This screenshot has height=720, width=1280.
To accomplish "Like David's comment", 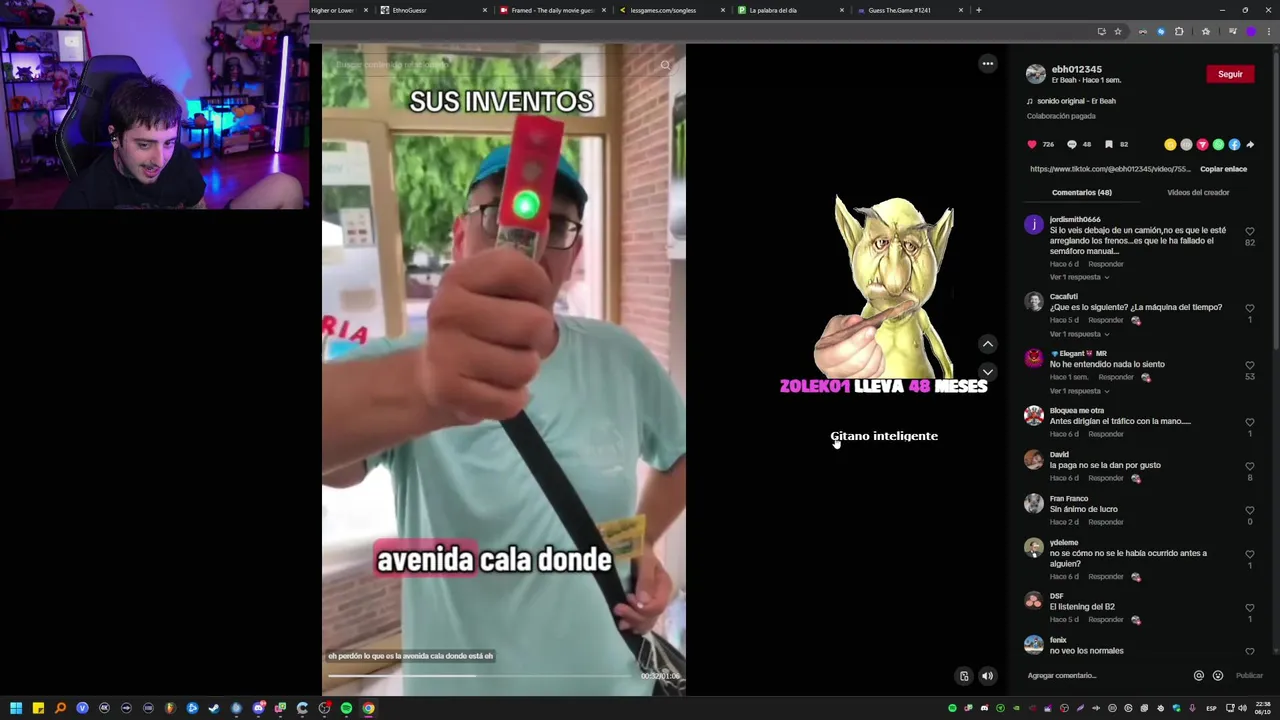I will pos(1250,466).
